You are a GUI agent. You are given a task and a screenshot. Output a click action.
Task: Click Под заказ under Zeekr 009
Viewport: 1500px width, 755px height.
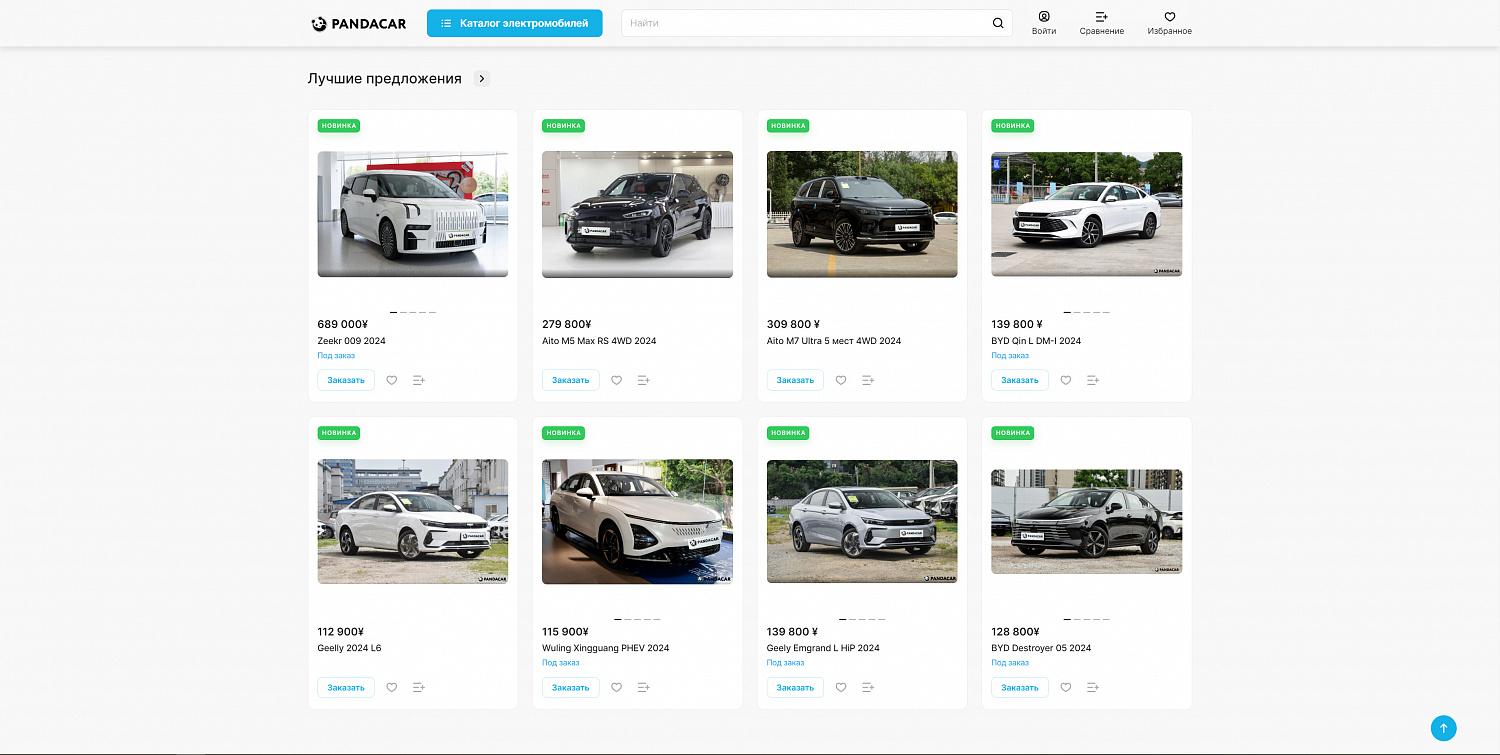coord(336,355)
